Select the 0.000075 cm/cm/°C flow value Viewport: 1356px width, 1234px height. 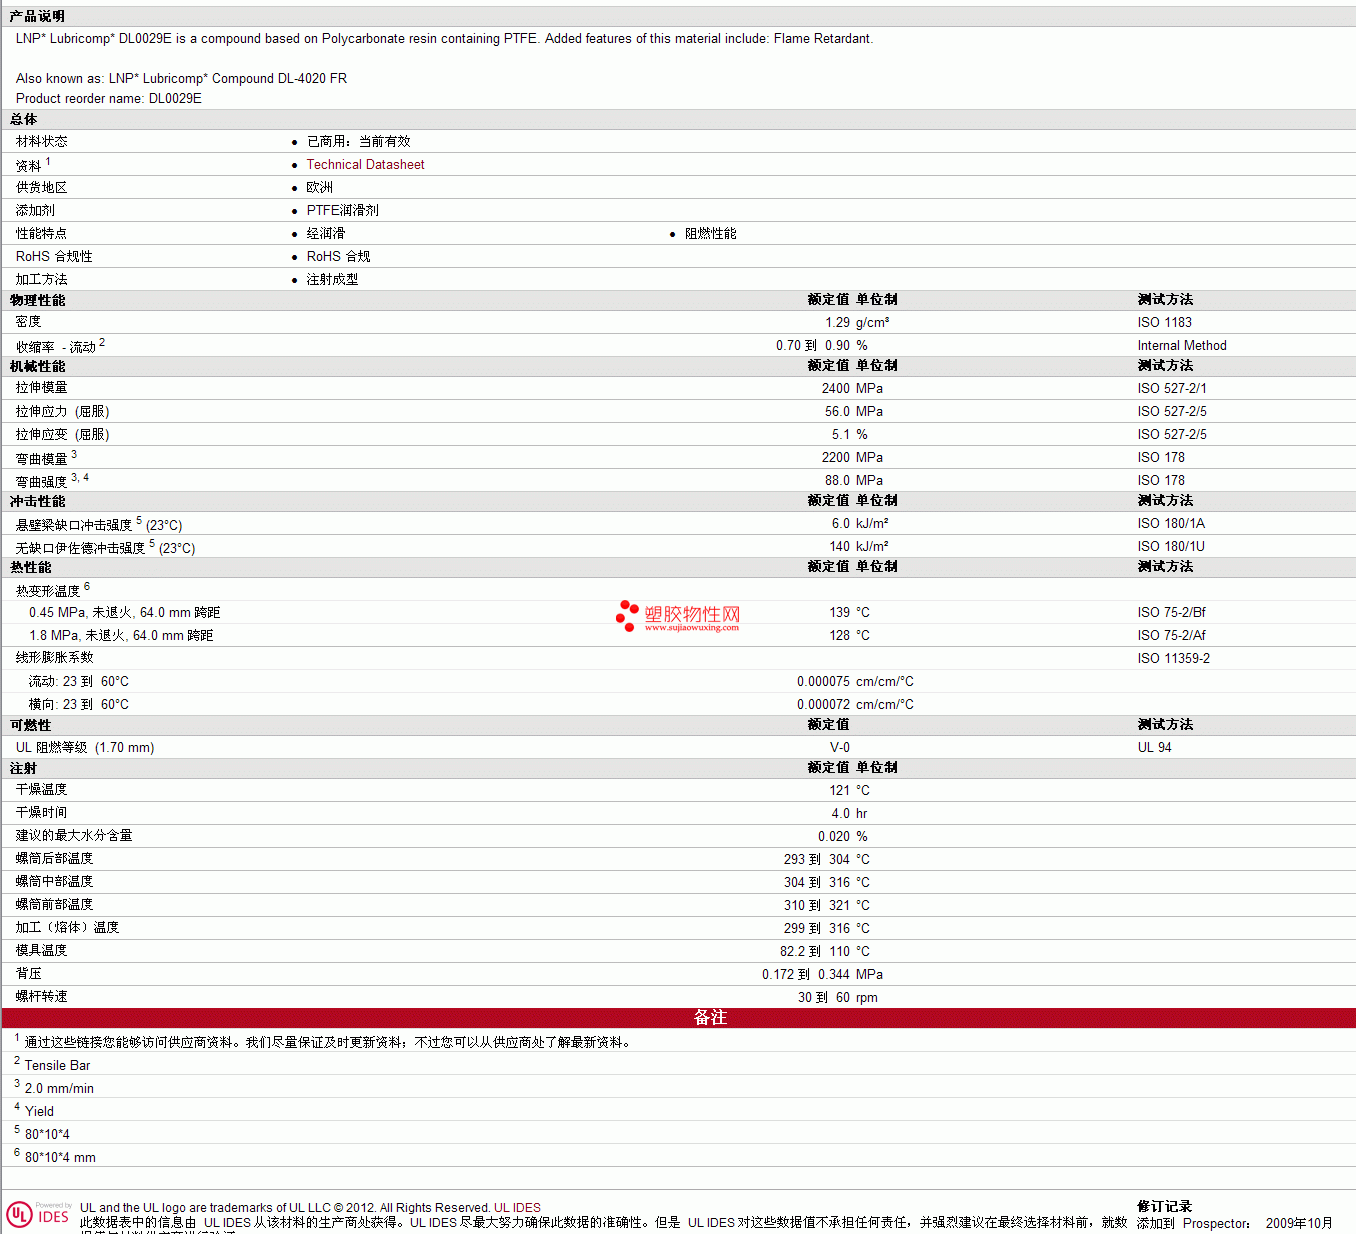[x=855, y=681]
